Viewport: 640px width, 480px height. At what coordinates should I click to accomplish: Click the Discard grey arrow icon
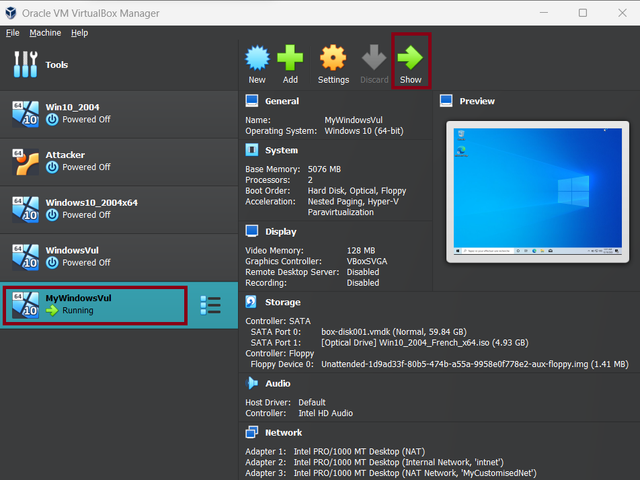point(374,58)
